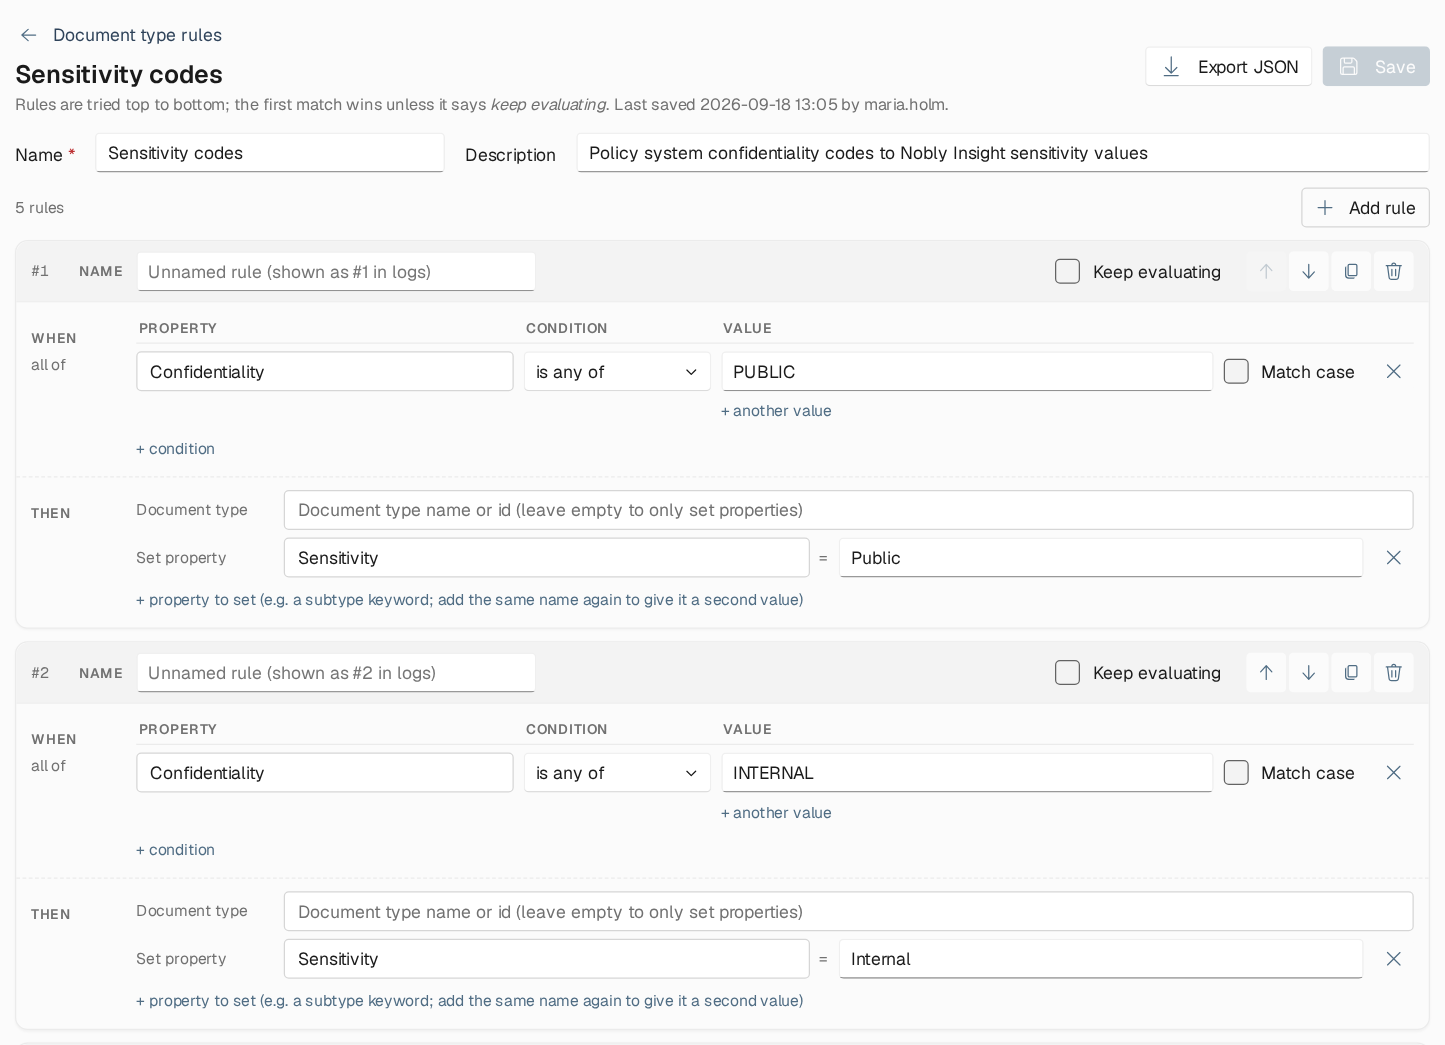This screenshot has width=1445, height=1045.
Task: Add a condition to rule #1
Action: (176, 449)
